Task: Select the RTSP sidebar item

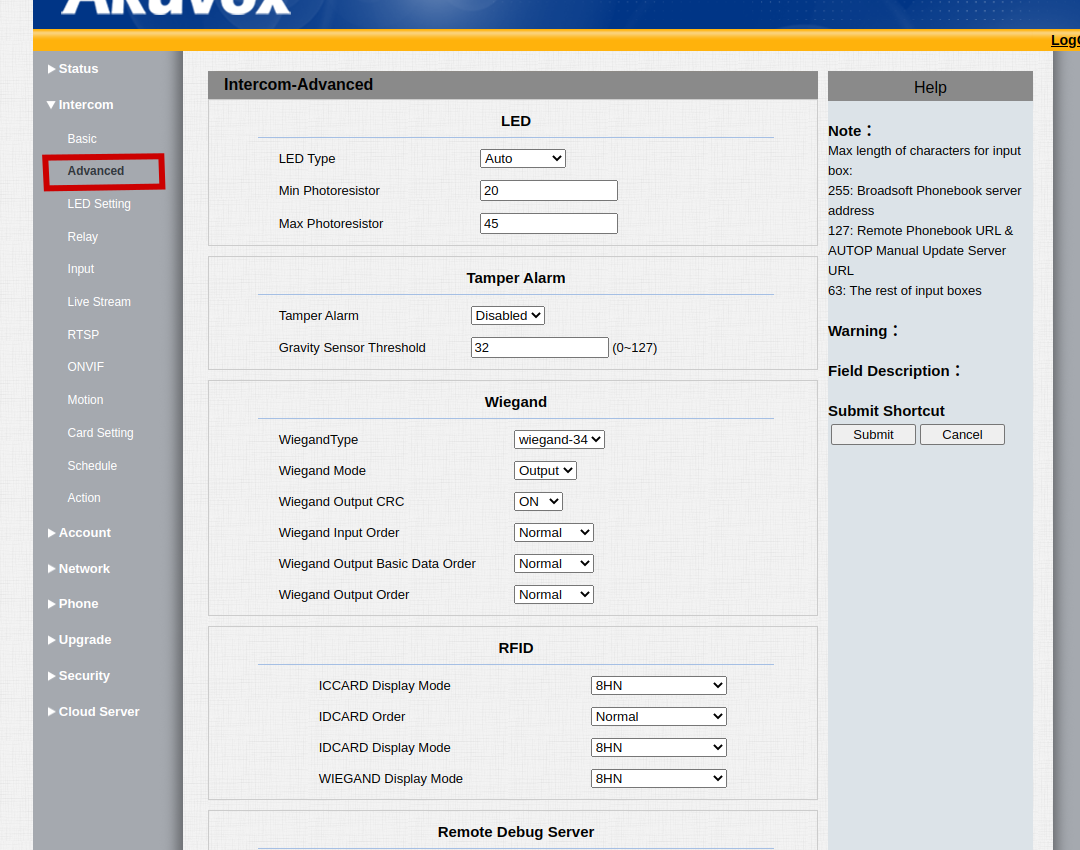Action: [x=83, y=335]
